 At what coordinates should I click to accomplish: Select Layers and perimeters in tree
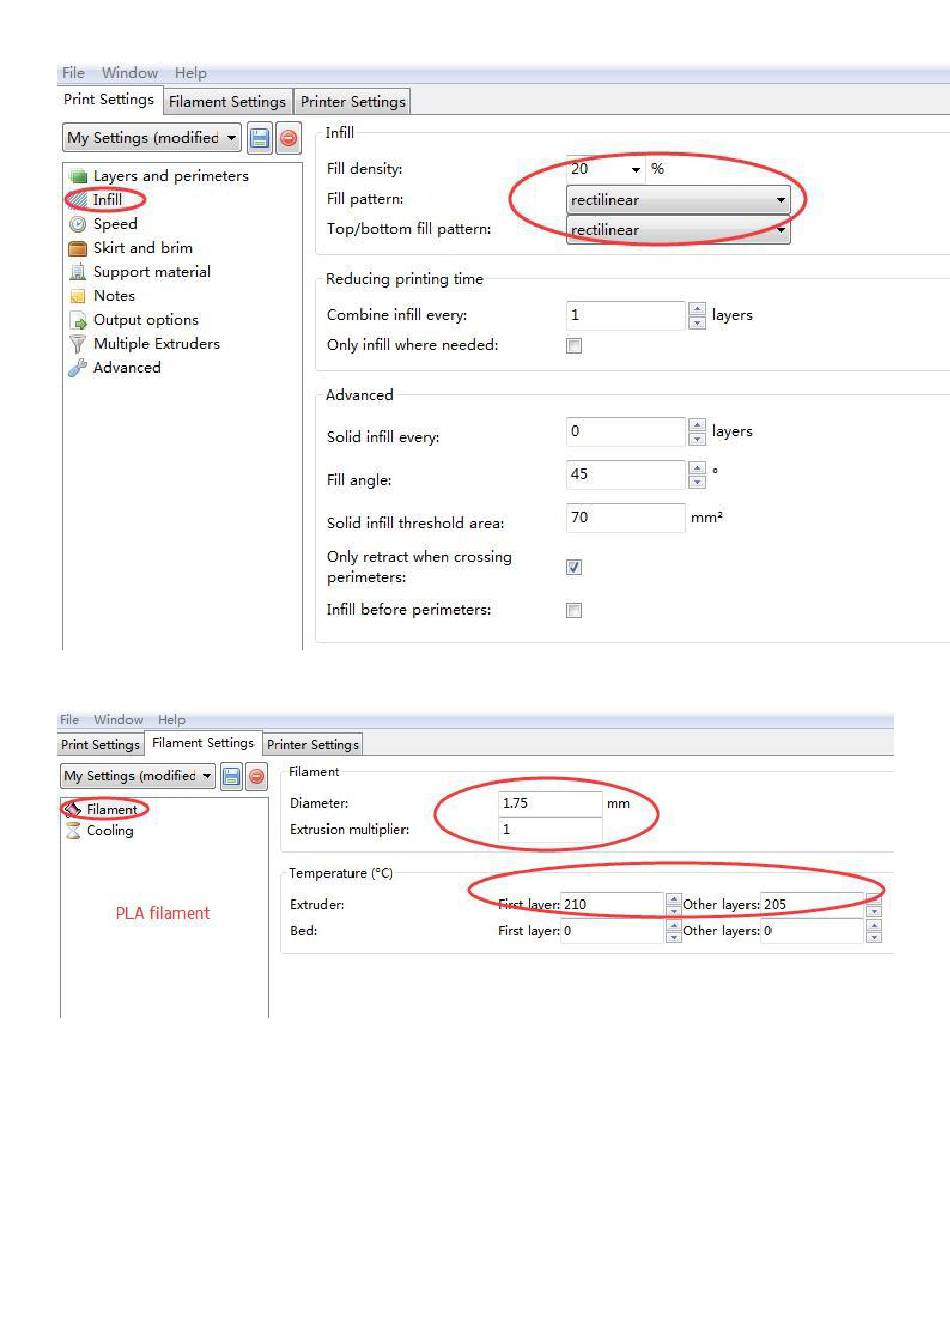(171, 176)
